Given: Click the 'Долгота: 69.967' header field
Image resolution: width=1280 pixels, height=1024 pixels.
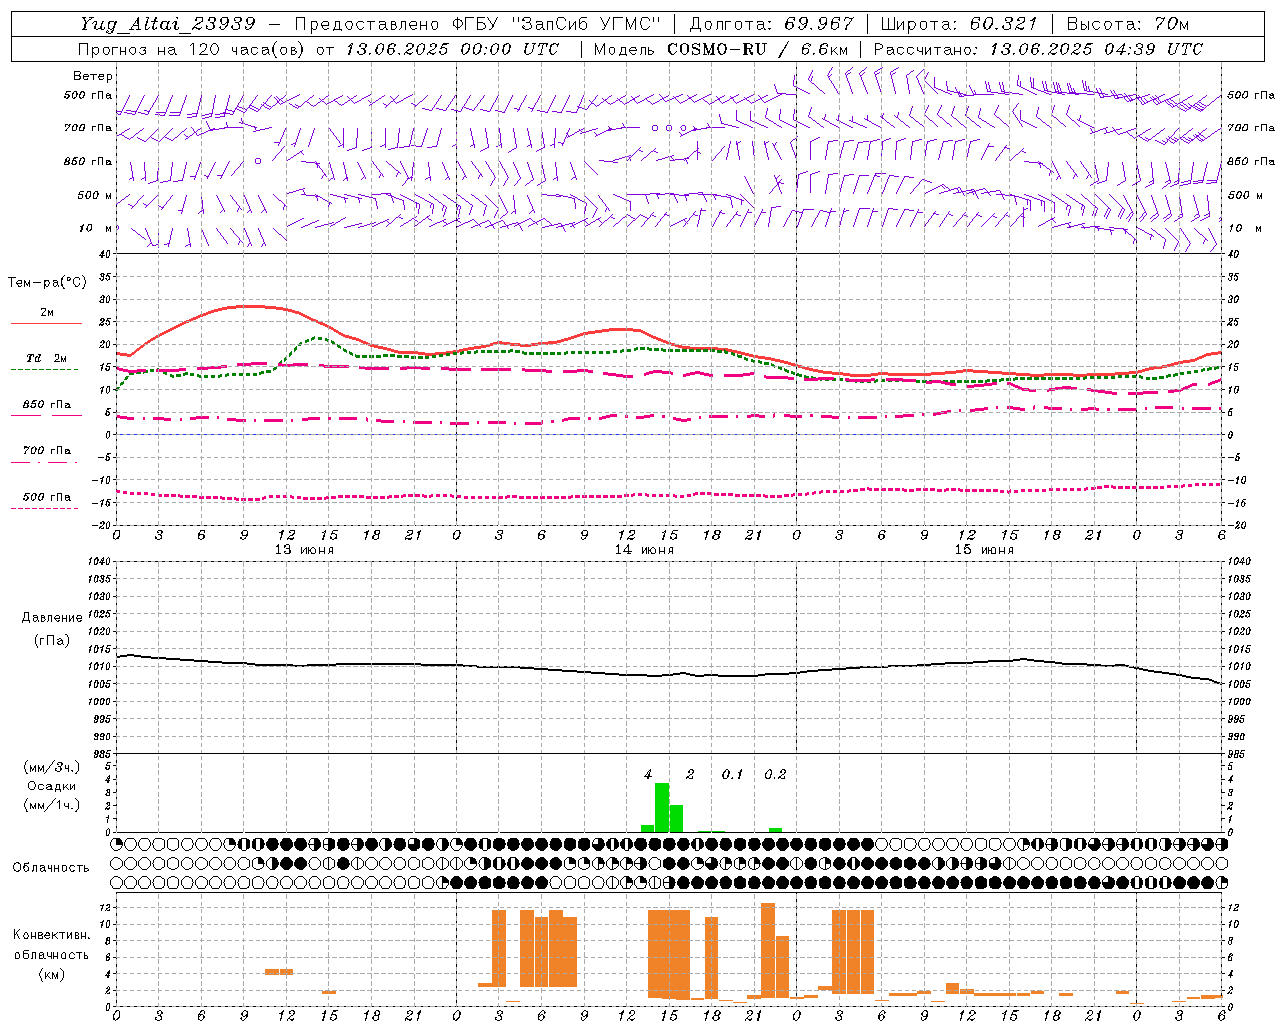Looking at the screenshot, I should 772,24.
